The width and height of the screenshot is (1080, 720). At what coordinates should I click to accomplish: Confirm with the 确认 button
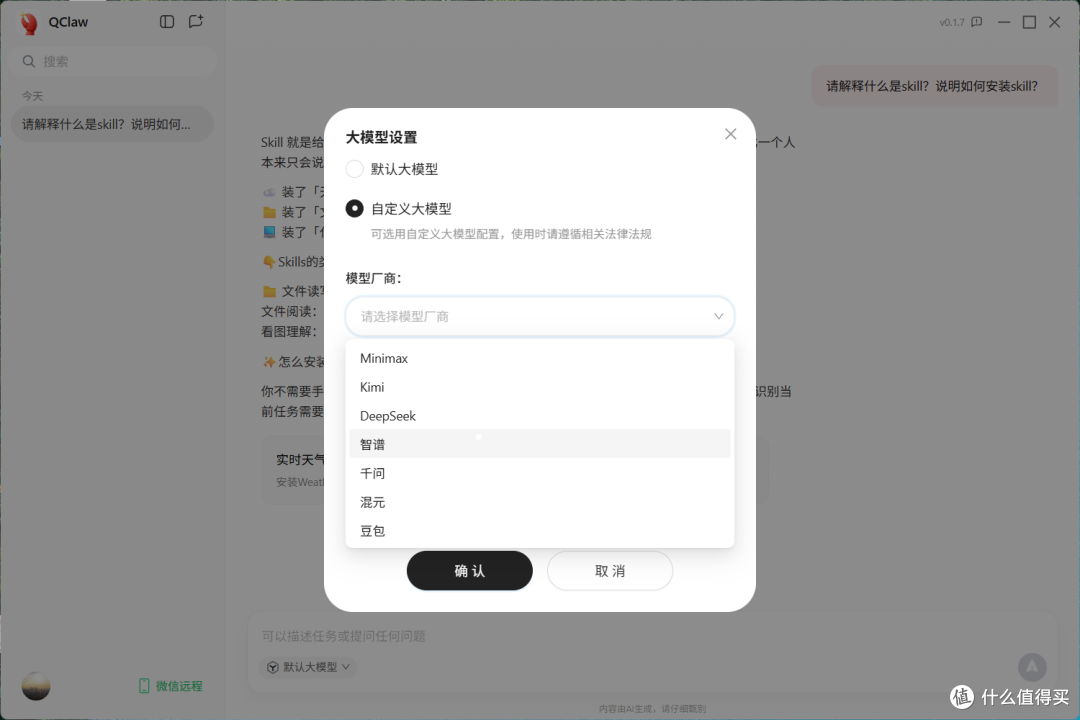click(470, 570)
